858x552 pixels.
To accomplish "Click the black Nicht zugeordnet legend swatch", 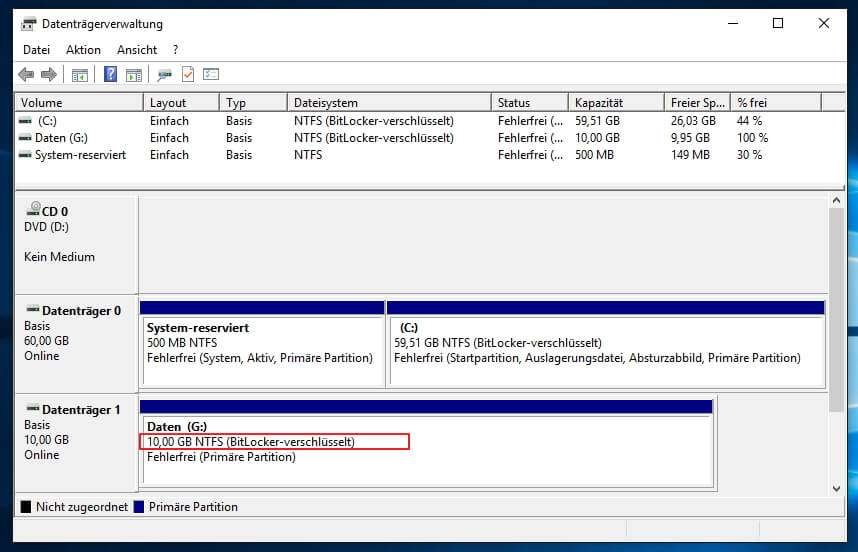I will pyautogui.click(x=26, y=507).
